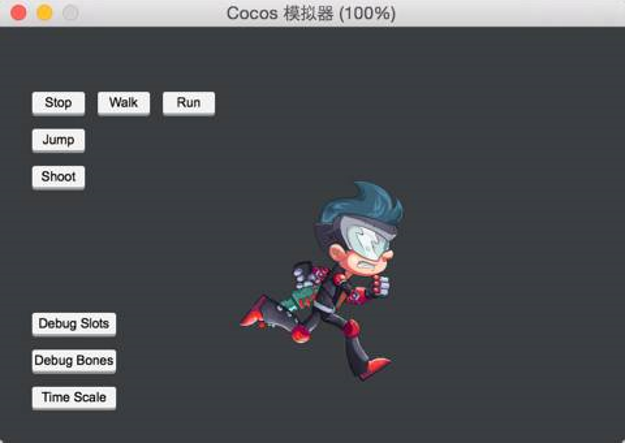Click the character's rear red boot
Screen dimensions: 625x444
[x=253, y=313]
